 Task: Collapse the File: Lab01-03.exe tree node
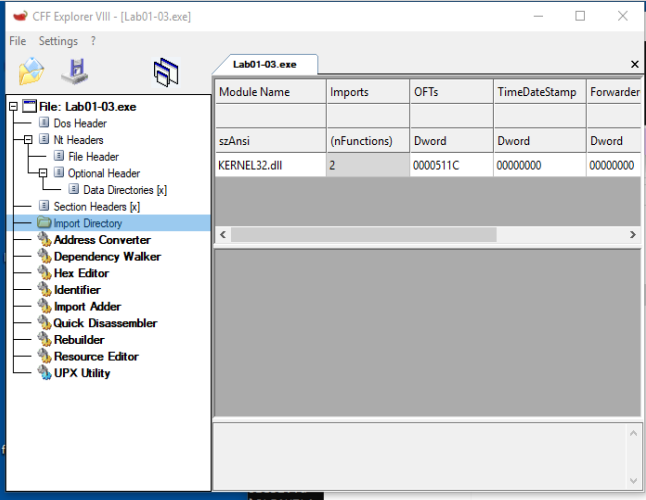[x=13, y=107]
